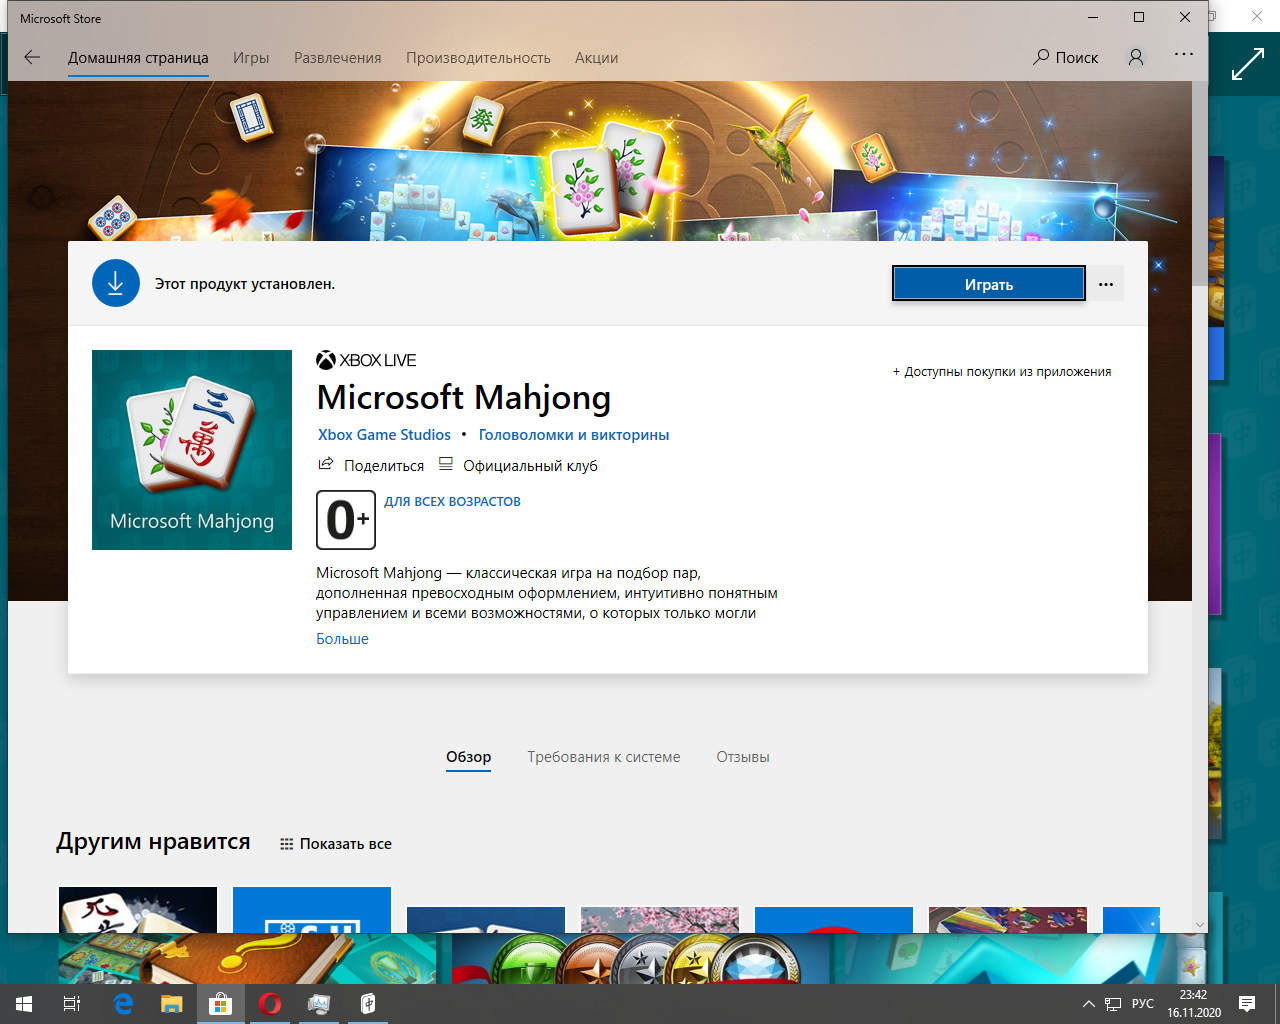
Task: Select the Обзор tab
Action: coord(468,757)
